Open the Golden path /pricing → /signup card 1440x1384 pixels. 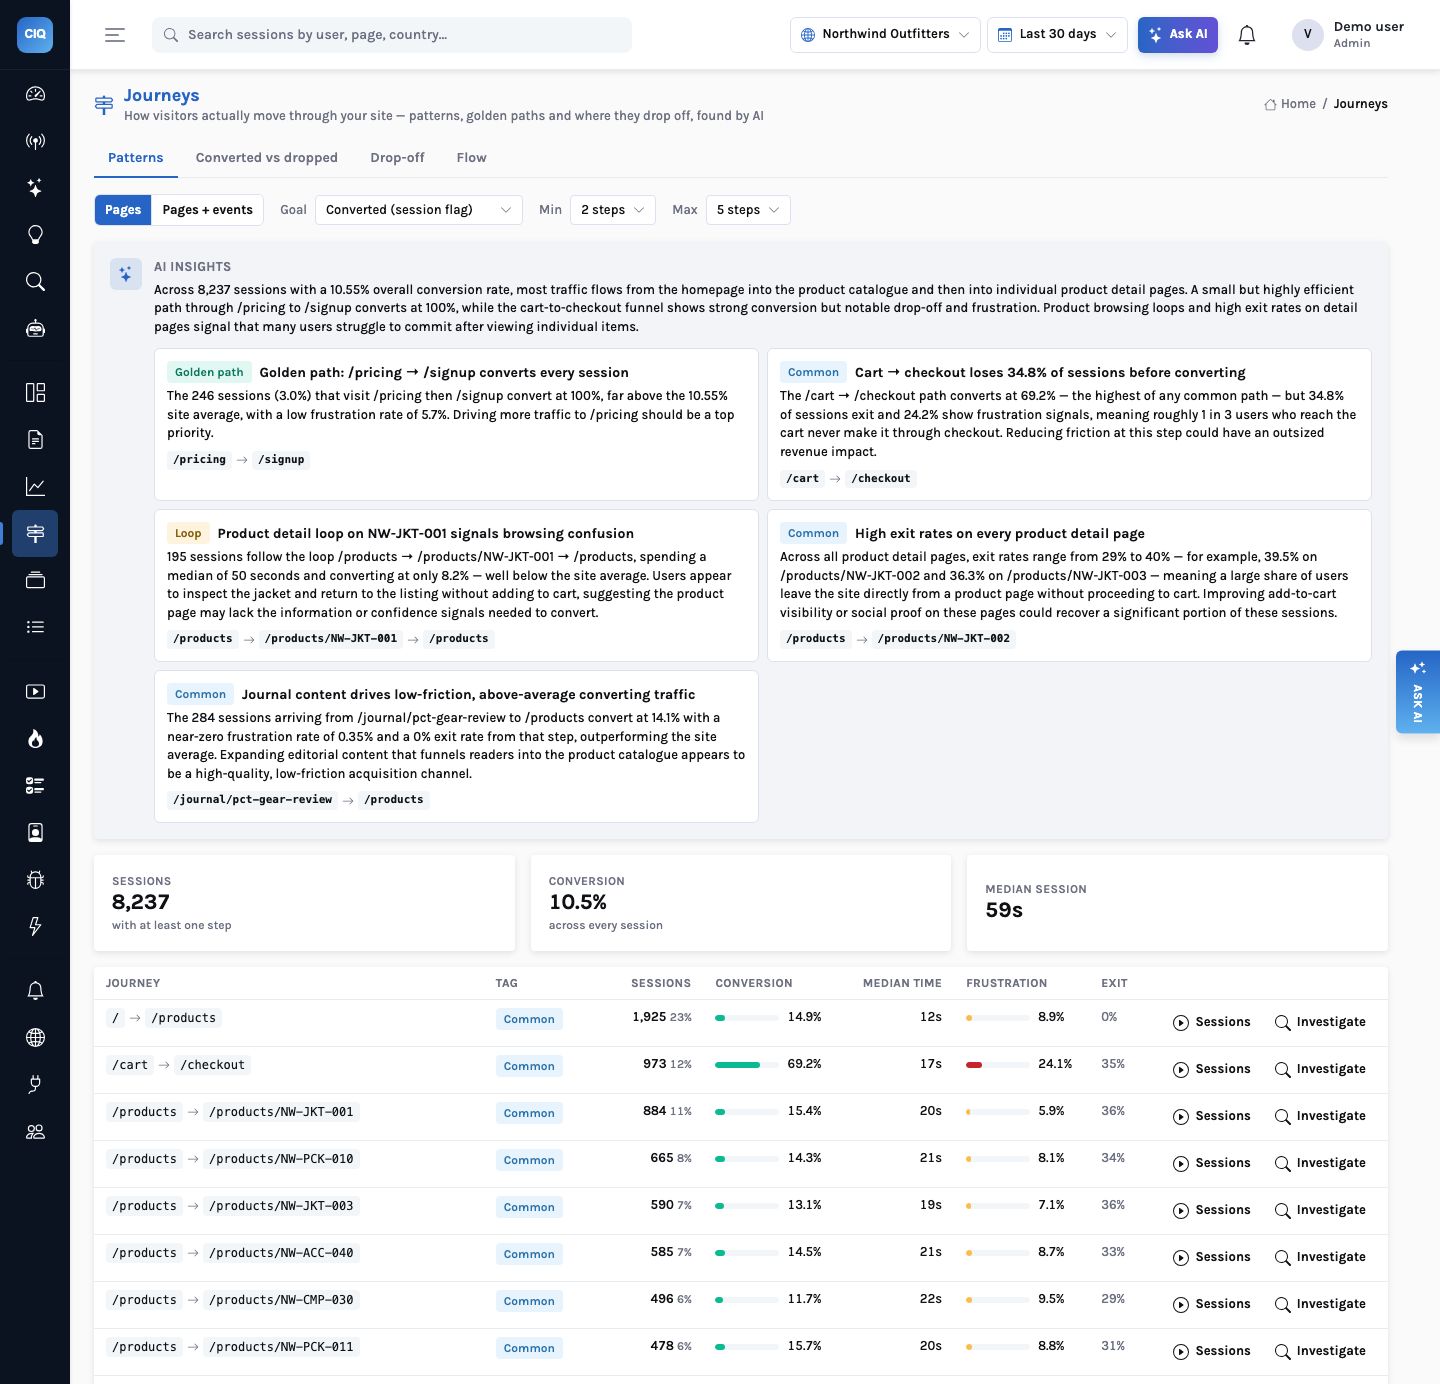pyautogui.click(x=456, y=425)
